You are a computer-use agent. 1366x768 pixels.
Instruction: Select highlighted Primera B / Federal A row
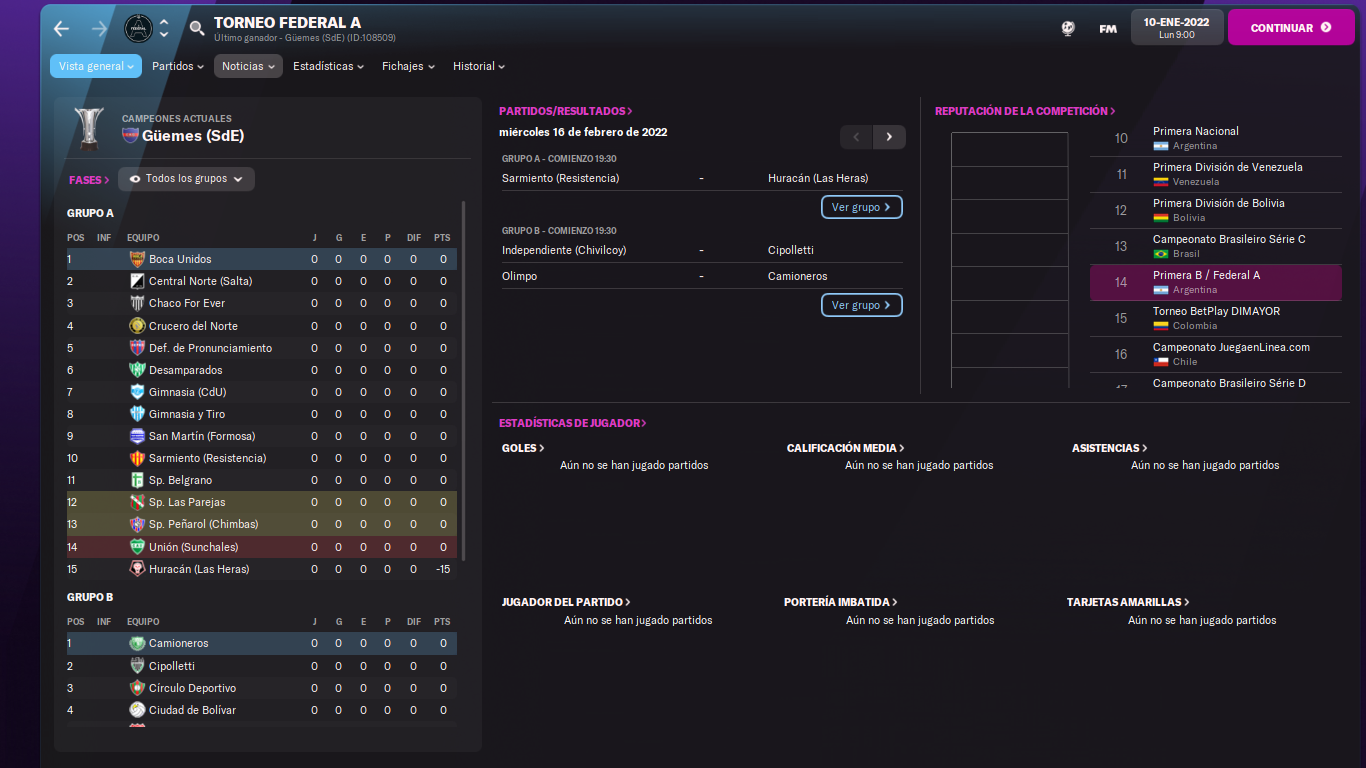[1216, 282]
